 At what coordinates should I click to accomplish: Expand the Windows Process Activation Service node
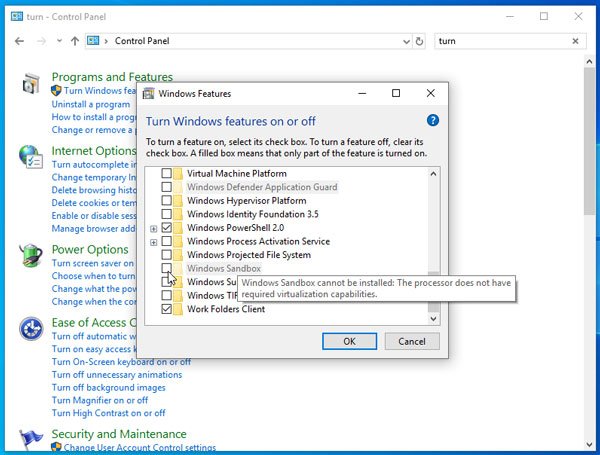pyautogui.click(x=153, y=242)
